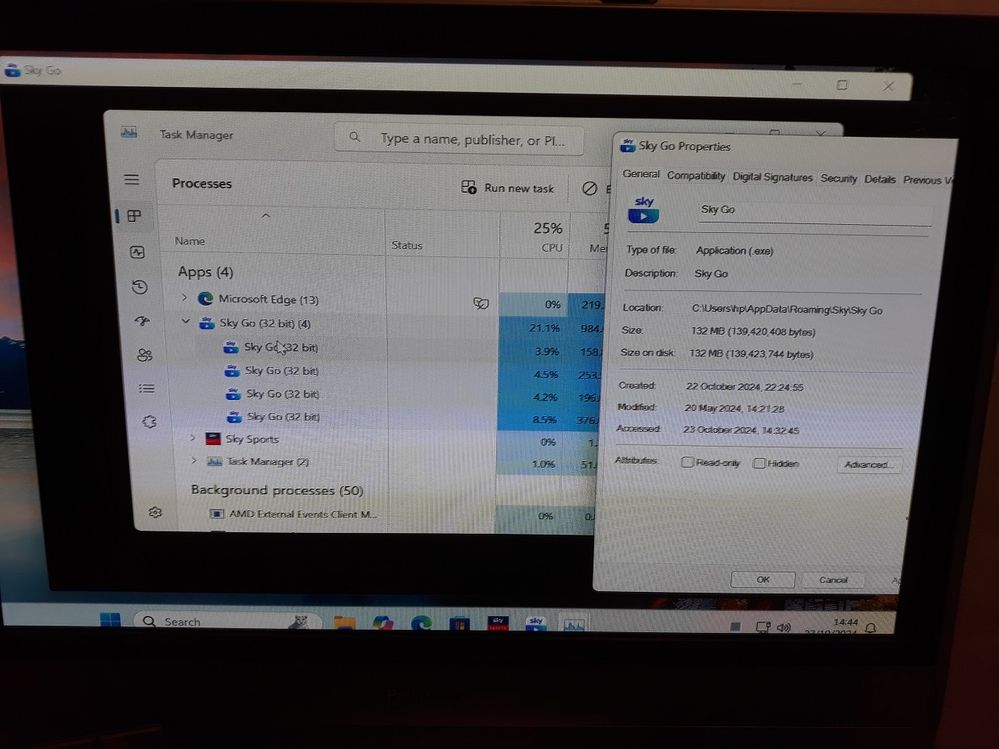This screenshot has height=749, width=999.
Task: Open Digital Signatures tab
Action: [x=772, y=177]
